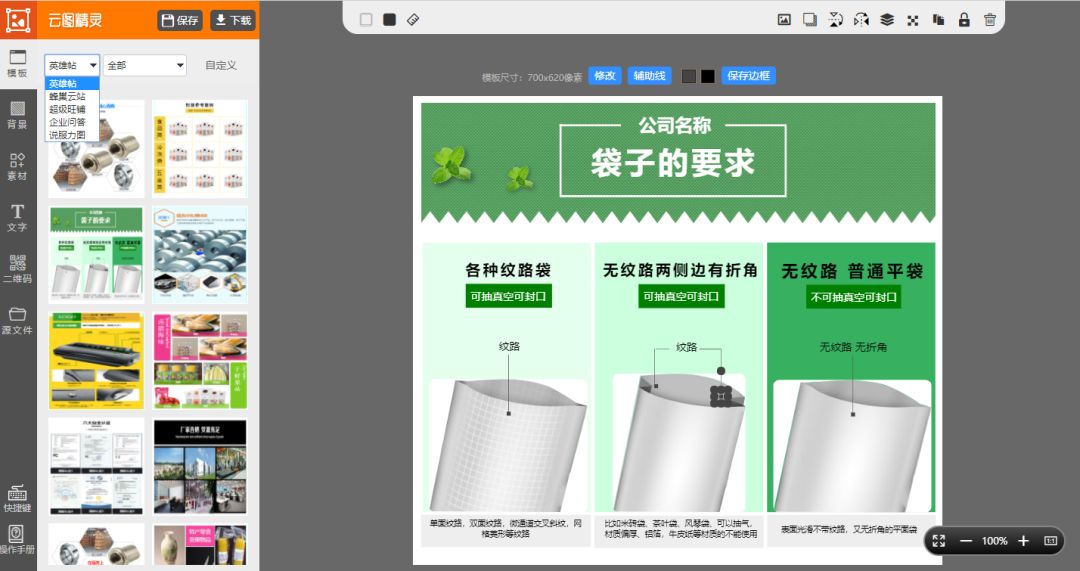Zoom out with the minus icon
The height and width of the screenshot is (571, 1080).
[966, 541]
